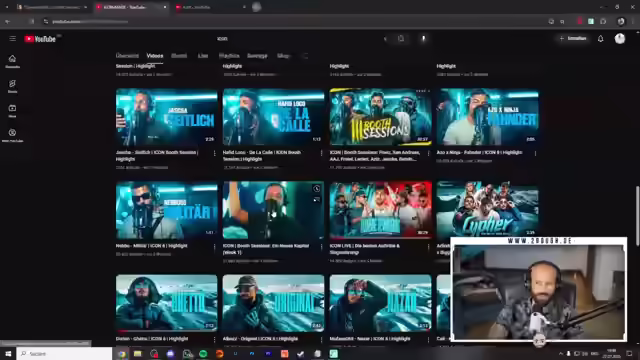Click the search icon in channel tabs
This screenshot has width=640, height=360.
(305, 56)
